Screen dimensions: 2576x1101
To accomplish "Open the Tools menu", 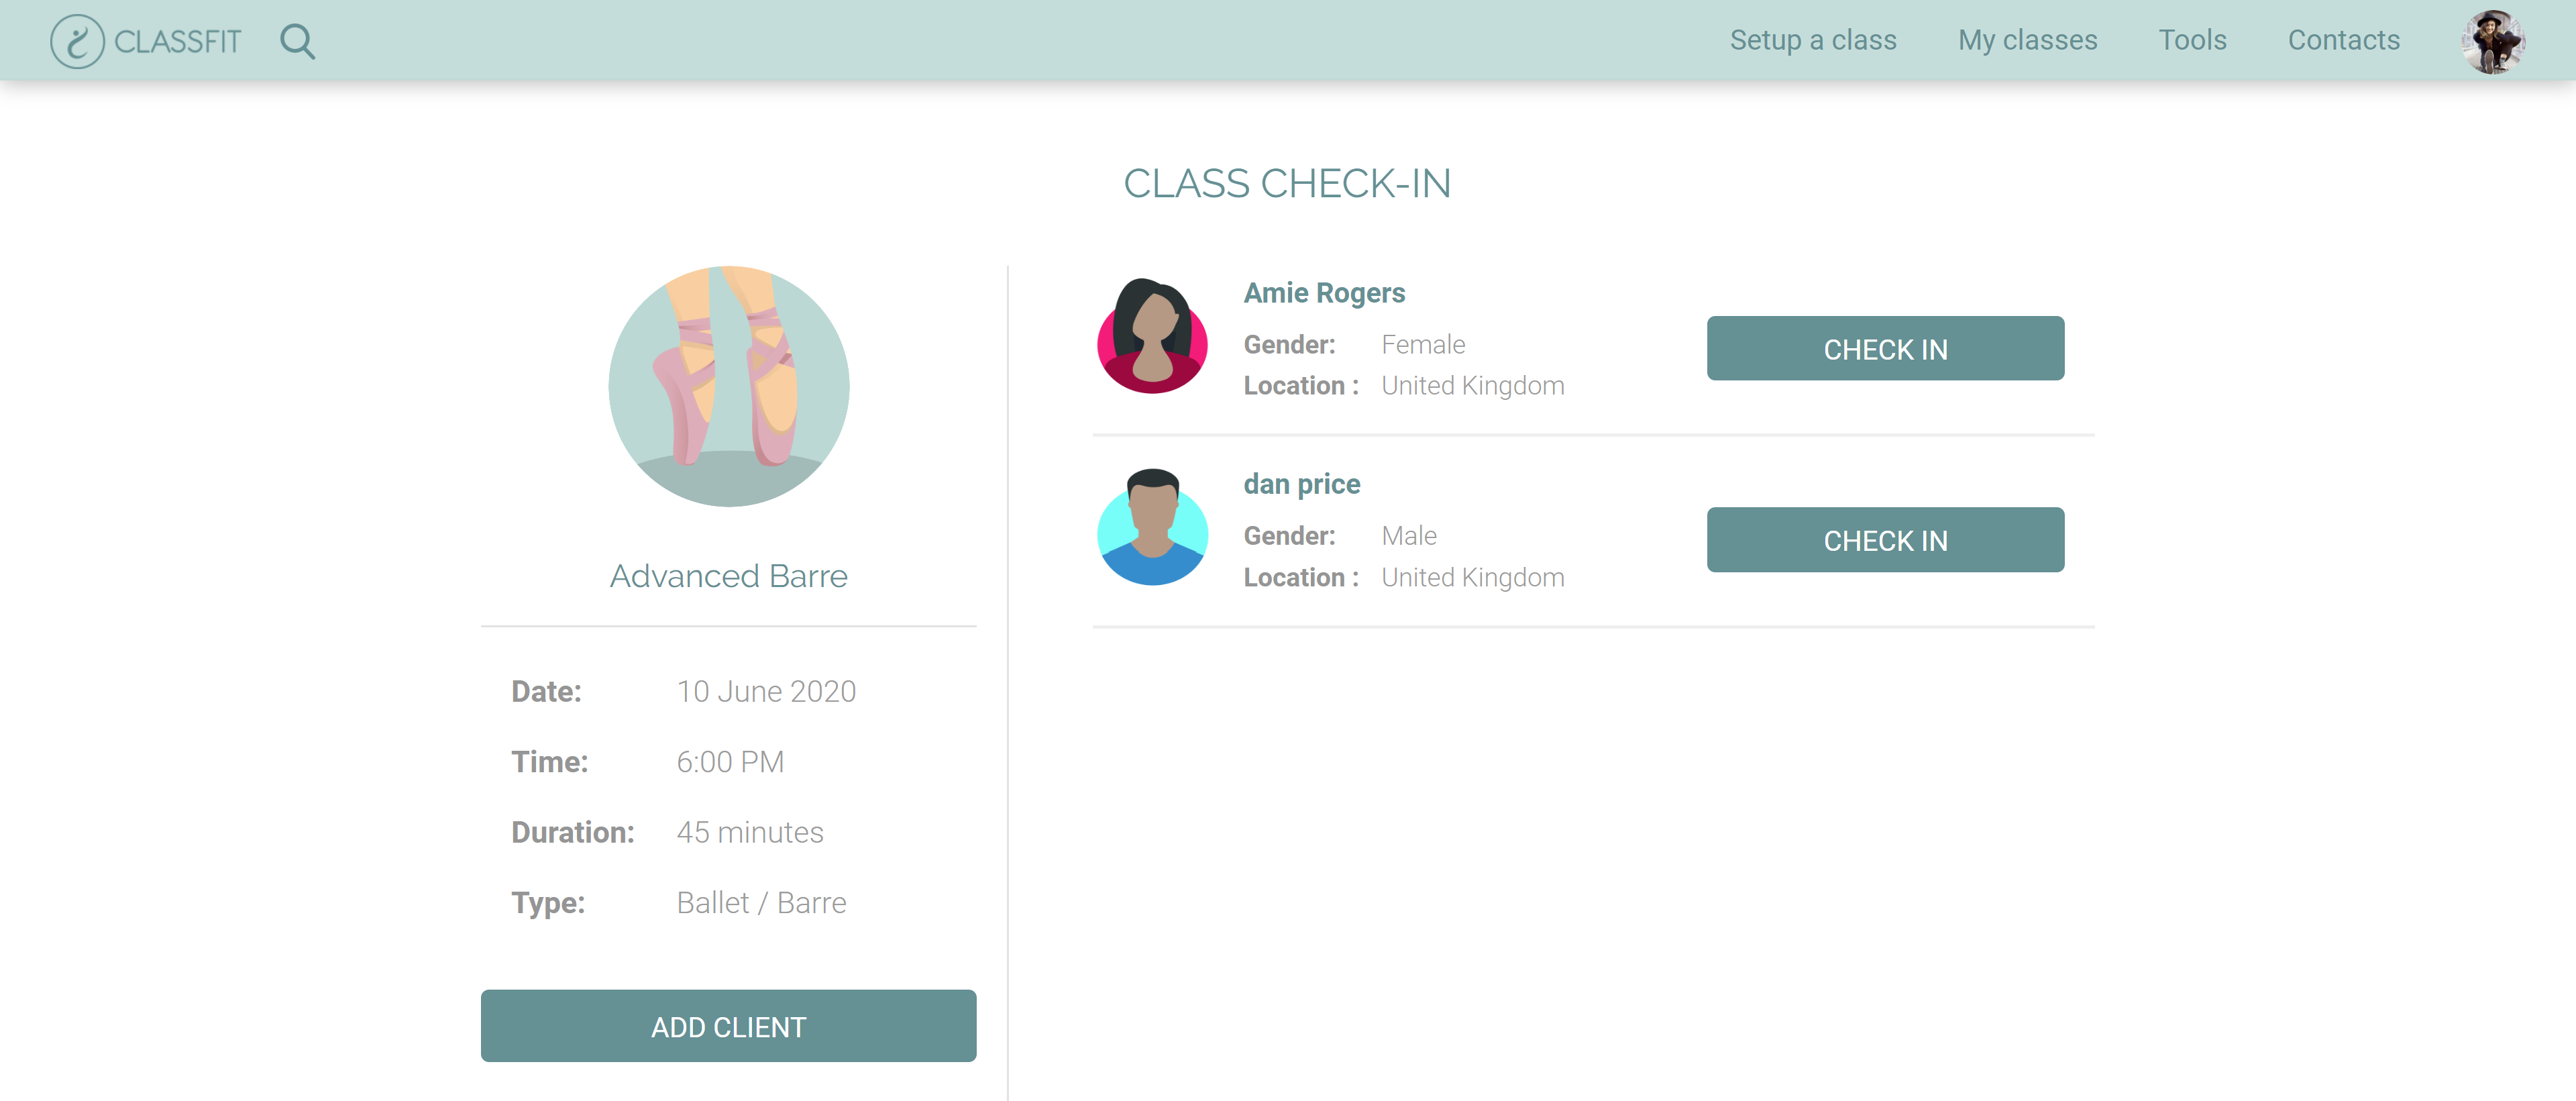I will (x=2192, y=40).
